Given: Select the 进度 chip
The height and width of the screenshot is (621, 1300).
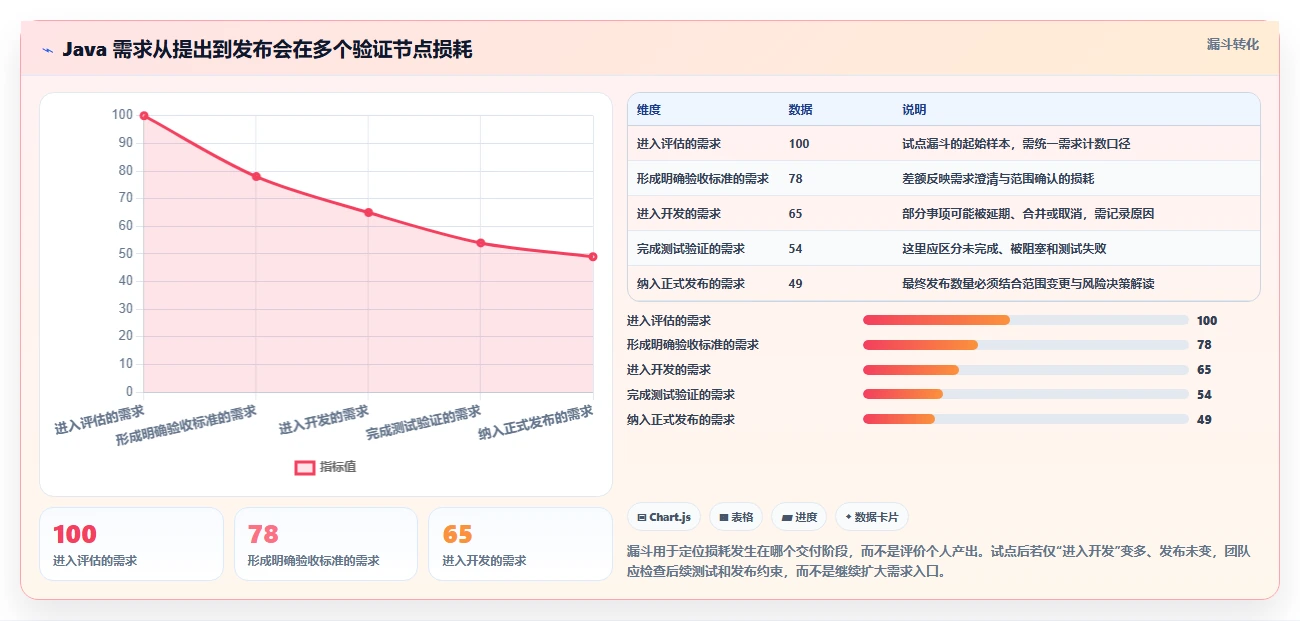Looking at the screenshot, I should pos(799,517).
